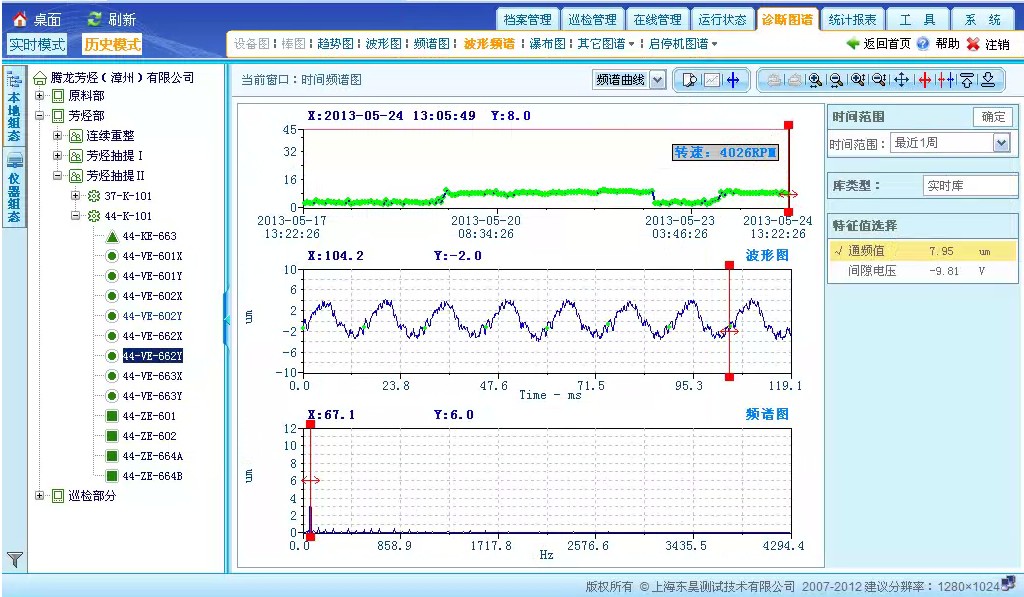Click the 返回首页 link
The width and height of the screenshot is (1024, 597).
click(878, 44)
